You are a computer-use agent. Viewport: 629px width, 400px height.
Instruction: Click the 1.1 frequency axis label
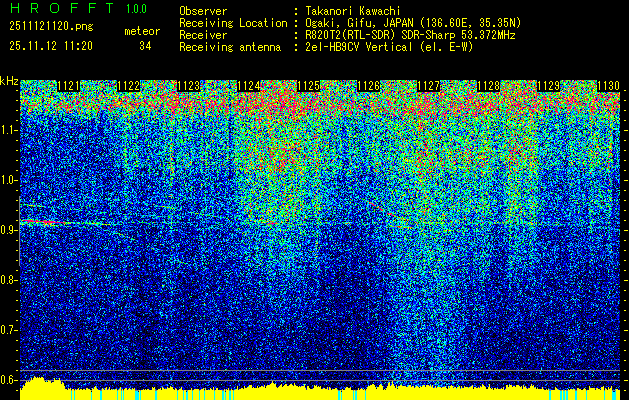click(x=9, y=129)
